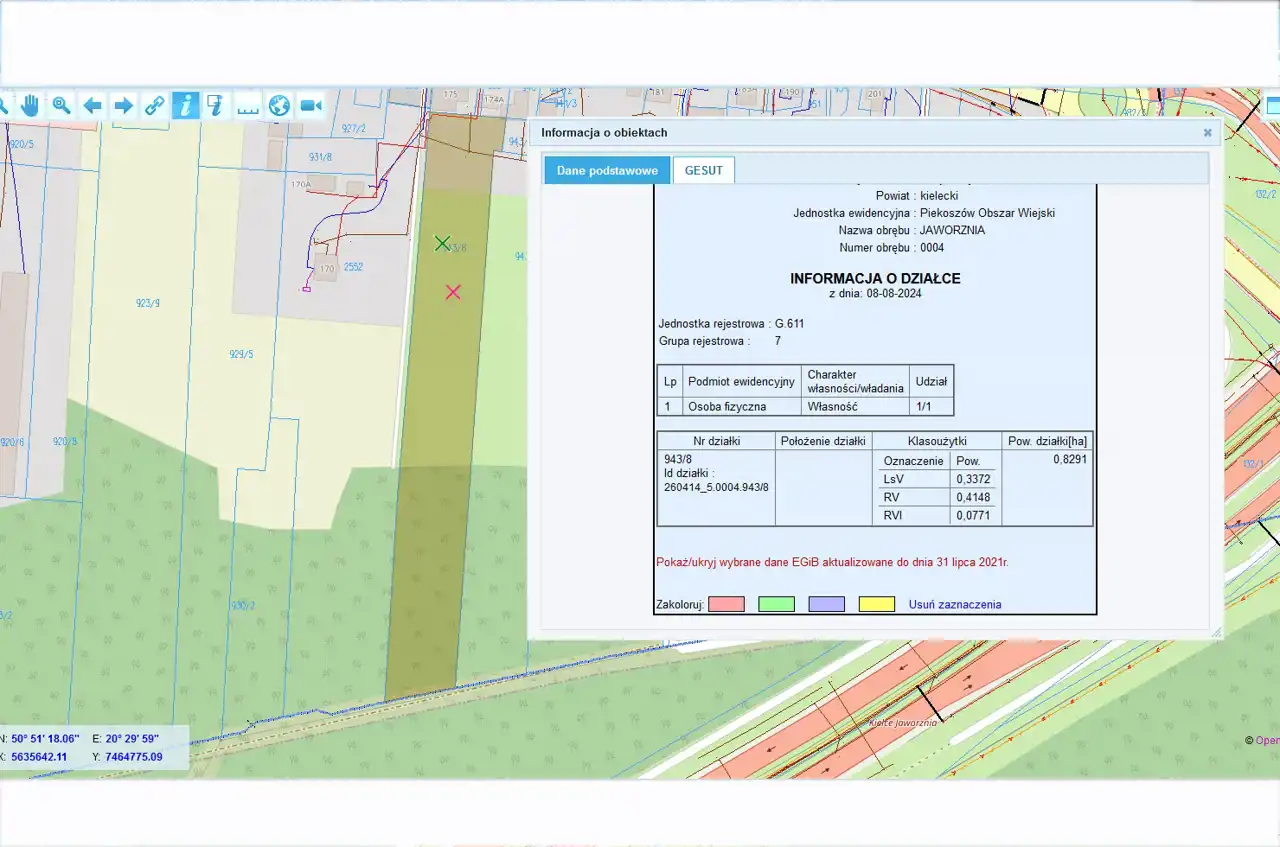Screen dimensions: 1280x847
Task: Toggle the object information tool
Action: coord(185,105)
